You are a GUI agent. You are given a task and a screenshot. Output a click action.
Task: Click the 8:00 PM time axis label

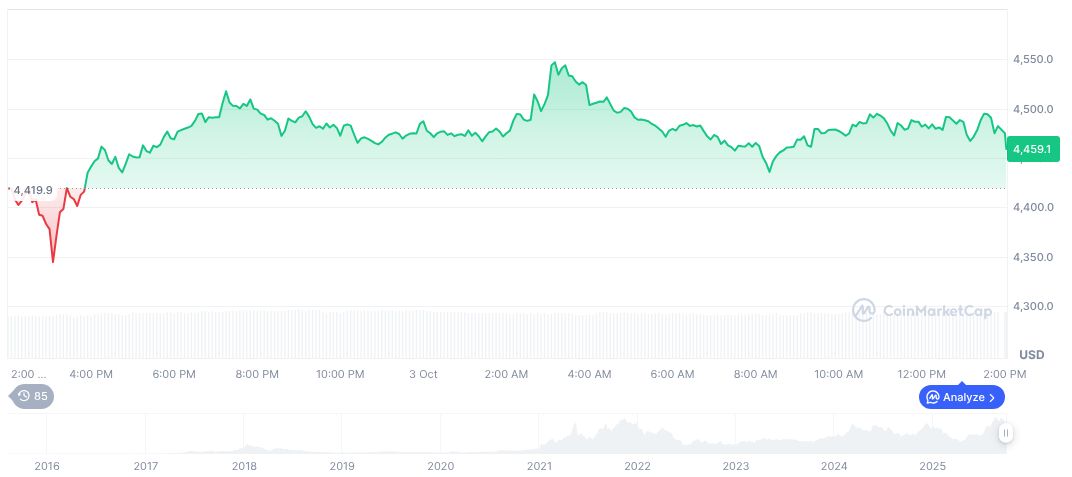257,374
